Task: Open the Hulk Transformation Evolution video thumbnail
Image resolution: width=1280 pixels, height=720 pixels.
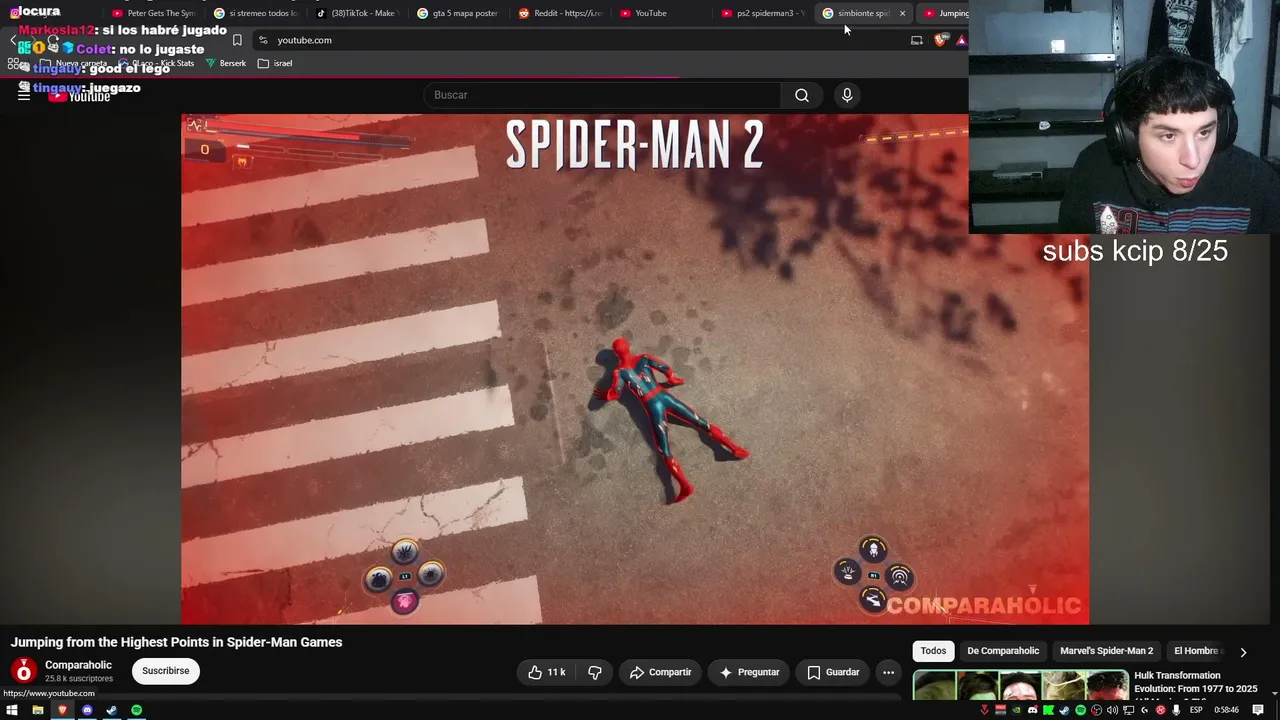Action: tap(1021, 686)
